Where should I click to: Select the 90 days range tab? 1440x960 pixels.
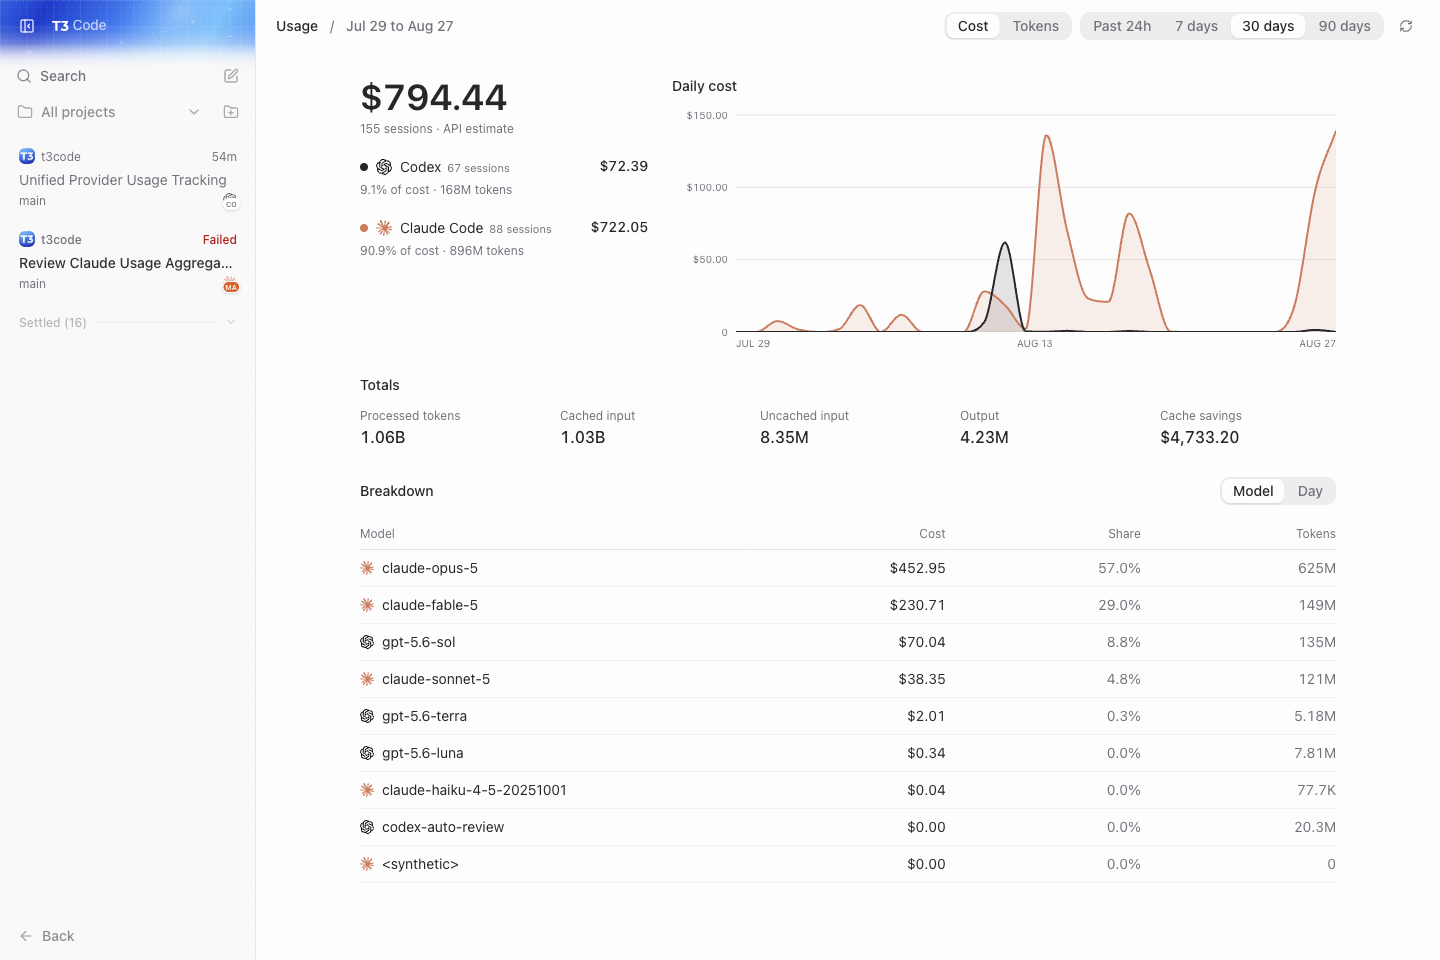(x=1344, y=26)
